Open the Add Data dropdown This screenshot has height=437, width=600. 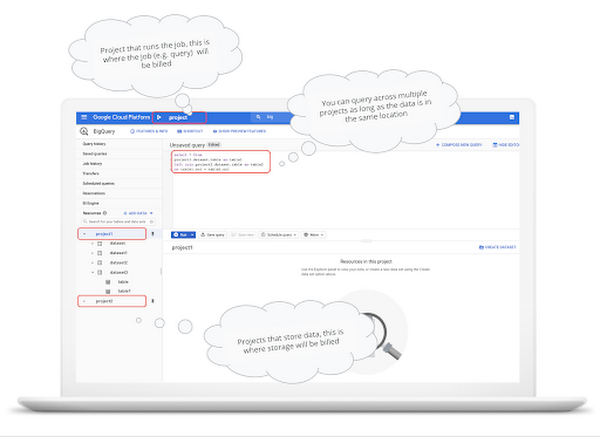[138, 213]
